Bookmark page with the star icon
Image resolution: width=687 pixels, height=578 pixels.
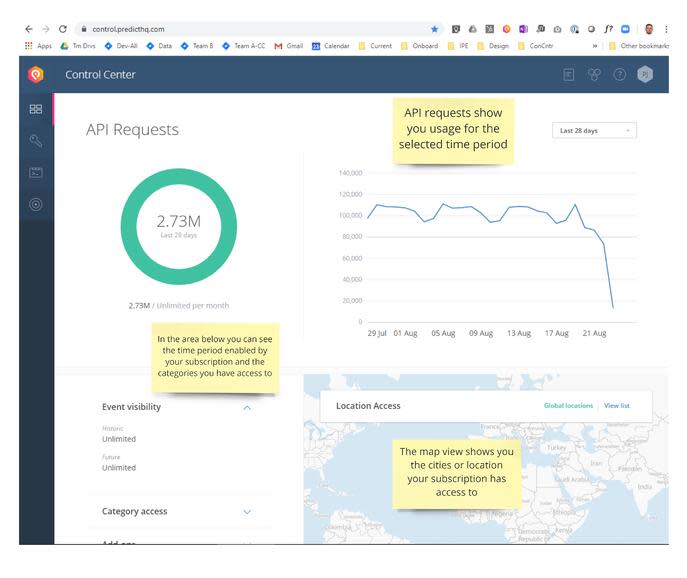click(434, 29)
